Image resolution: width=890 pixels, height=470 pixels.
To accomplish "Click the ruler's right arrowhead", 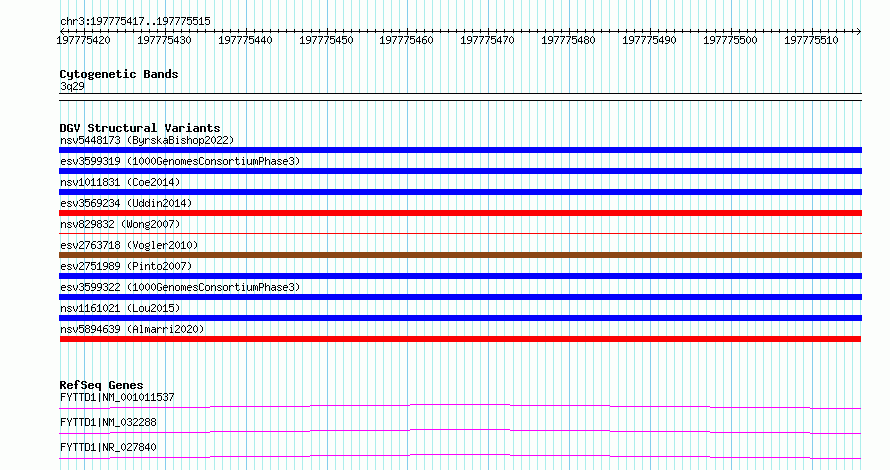I will pyautogui.click(x=859, y=31).
